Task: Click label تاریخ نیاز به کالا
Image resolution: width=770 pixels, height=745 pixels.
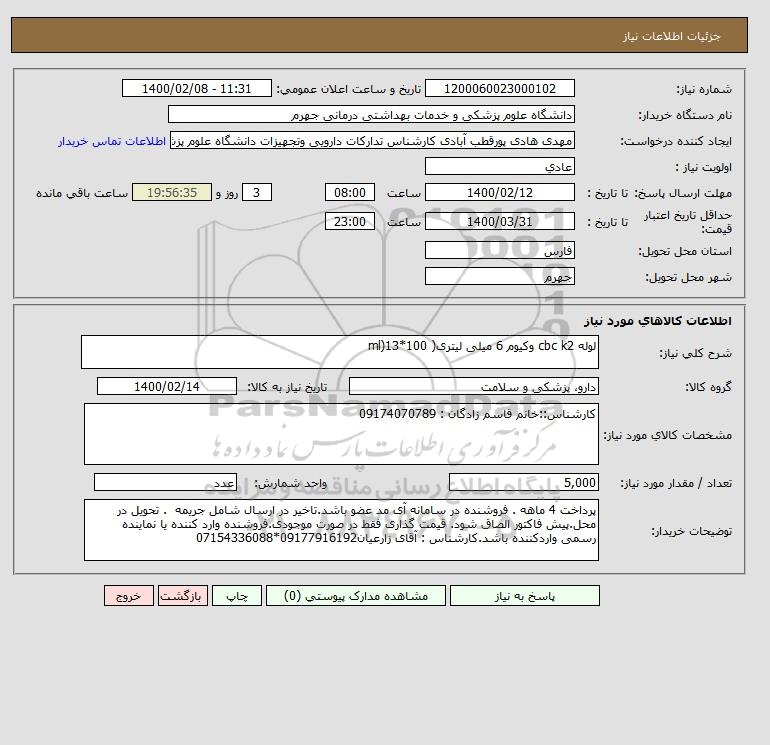Action: point(287,387)
